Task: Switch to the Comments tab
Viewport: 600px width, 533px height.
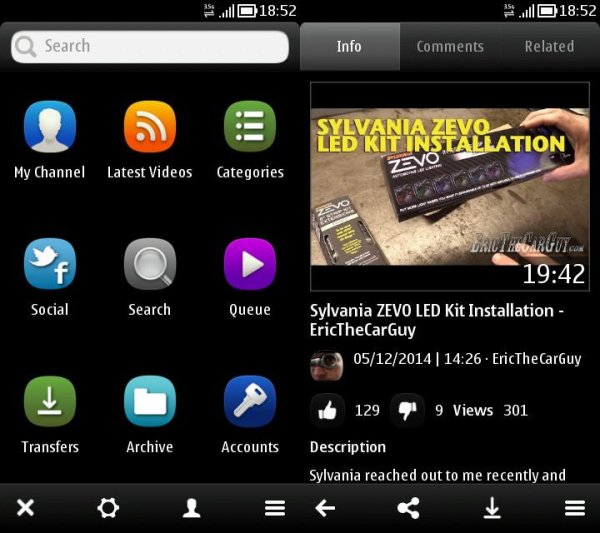Action: click(x=450, y=47)
